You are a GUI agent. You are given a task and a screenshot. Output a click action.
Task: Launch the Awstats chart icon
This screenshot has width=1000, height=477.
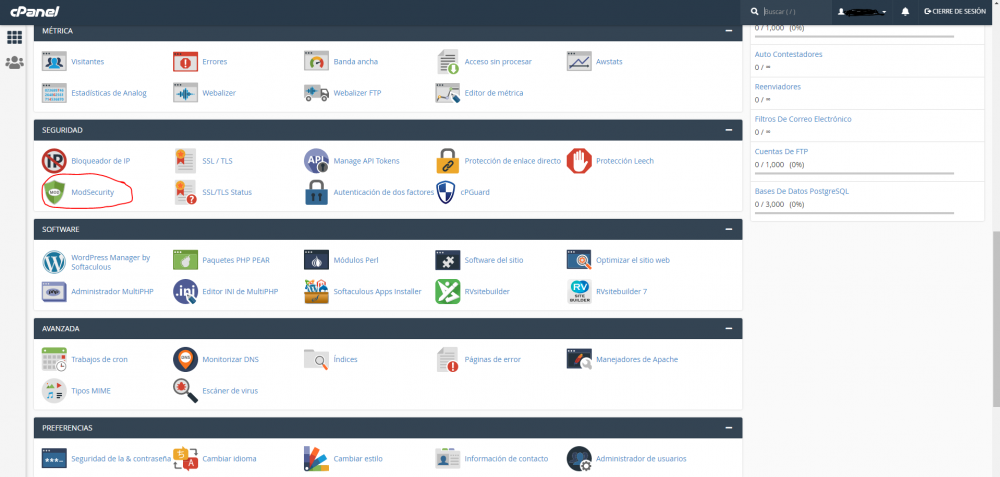pos(579,61)
